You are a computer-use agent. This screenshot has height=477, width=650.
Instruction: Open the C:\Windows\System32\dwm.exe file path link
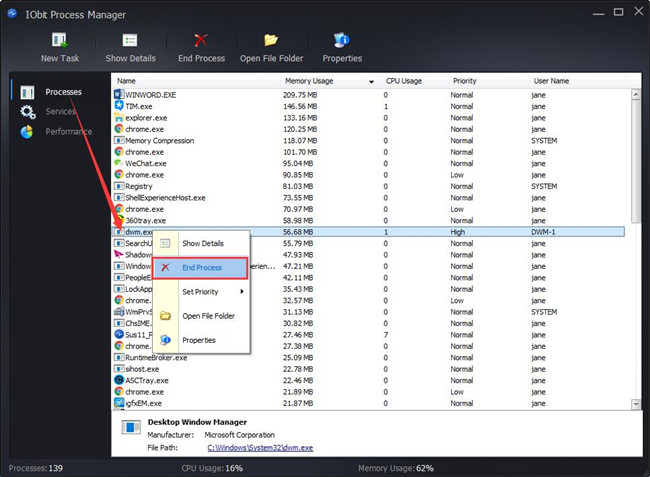[260, 448]
